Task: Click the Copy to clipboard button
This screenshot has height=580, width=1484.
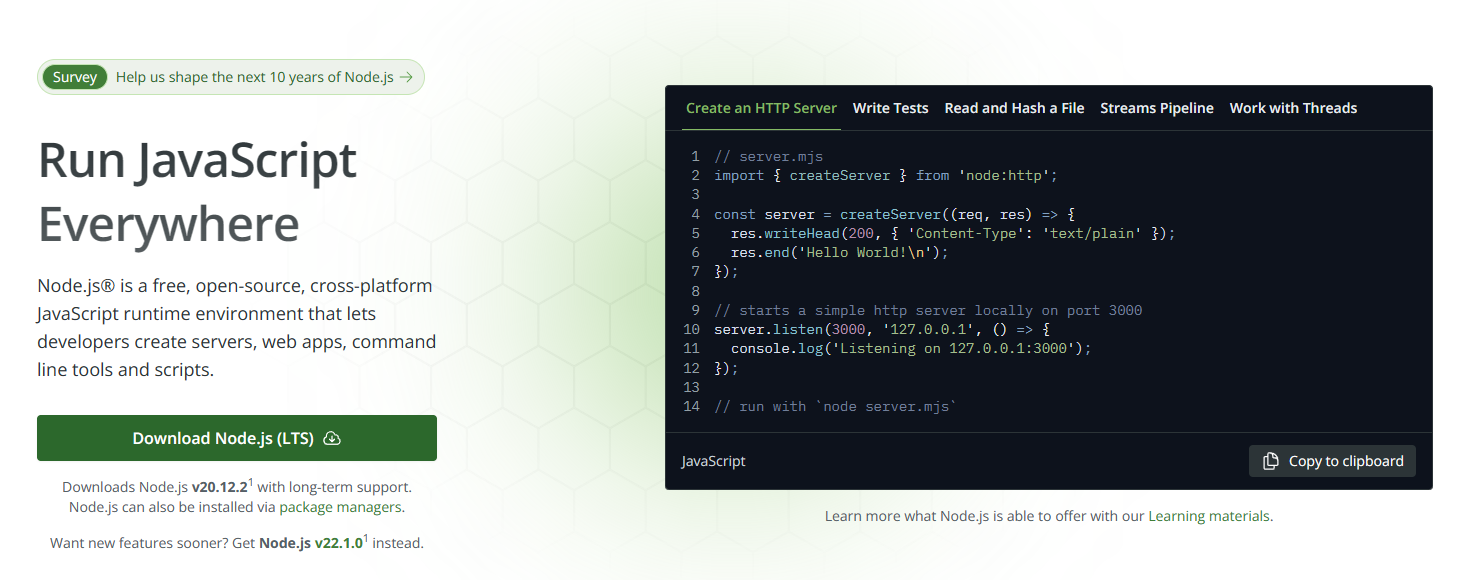Action: pos(1332,461)
